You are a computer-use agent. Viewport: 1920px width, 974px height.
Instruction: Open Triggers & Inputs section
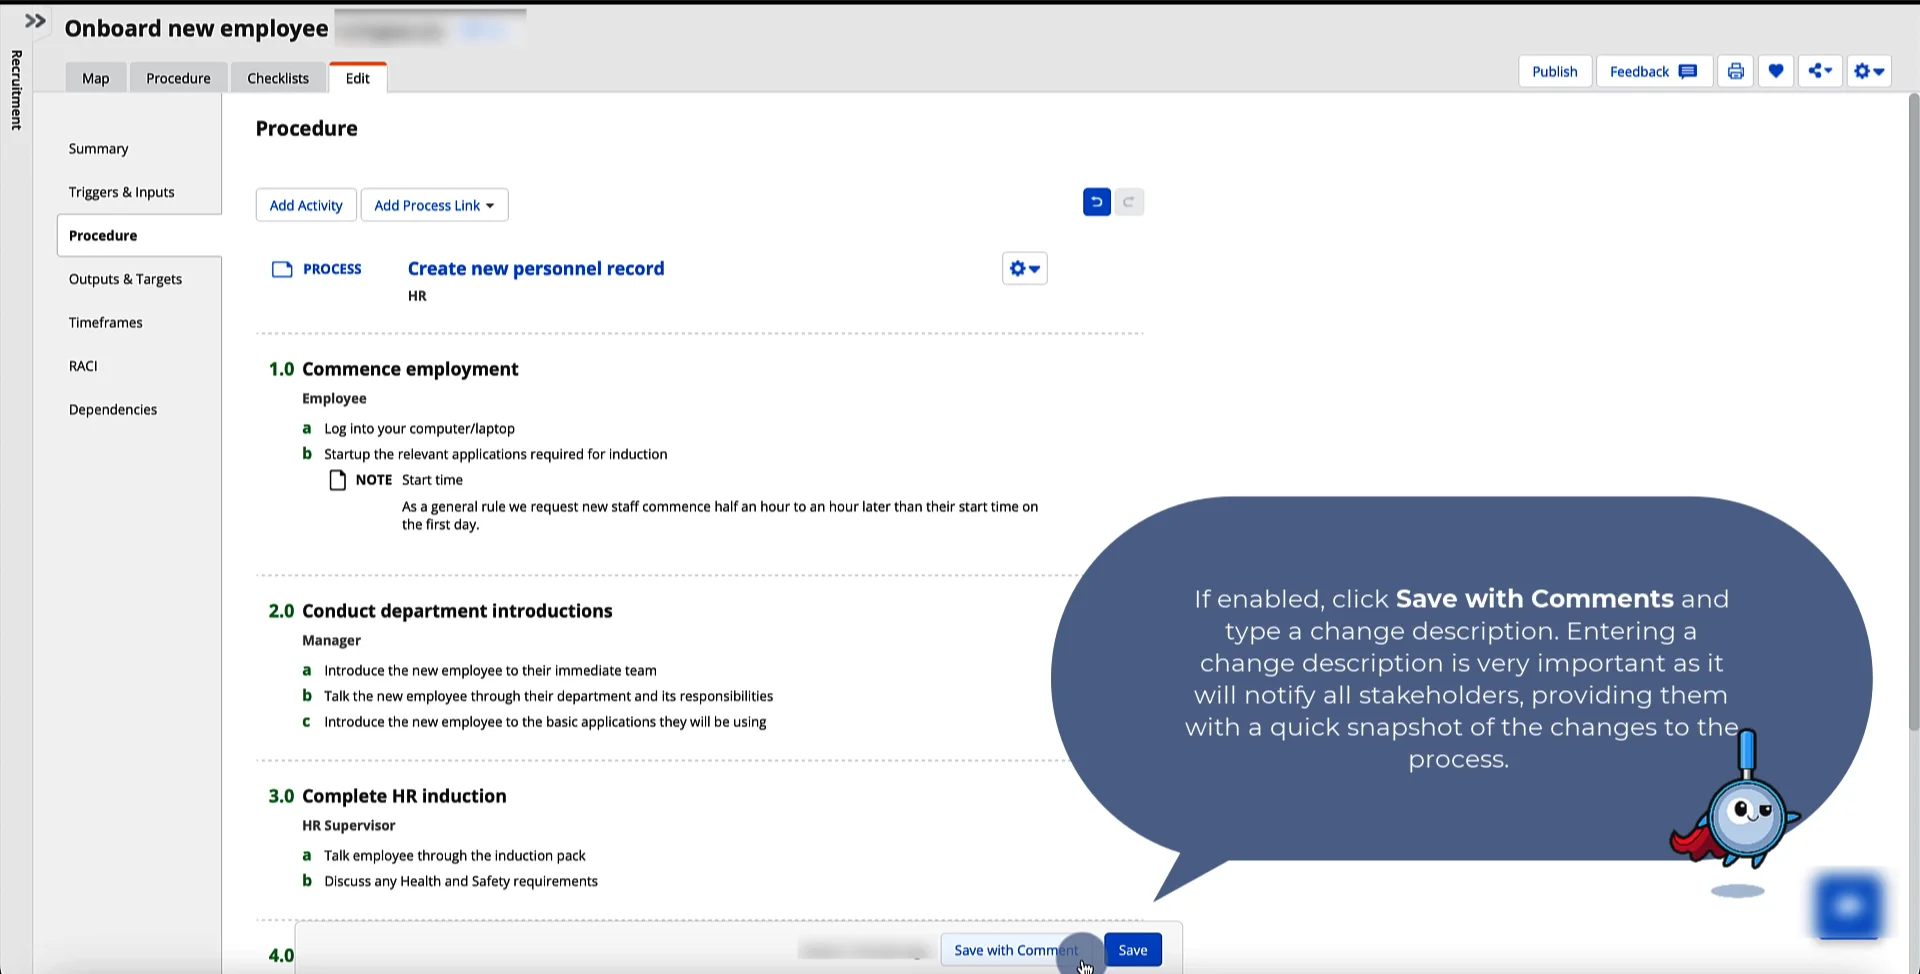[122, 192]
